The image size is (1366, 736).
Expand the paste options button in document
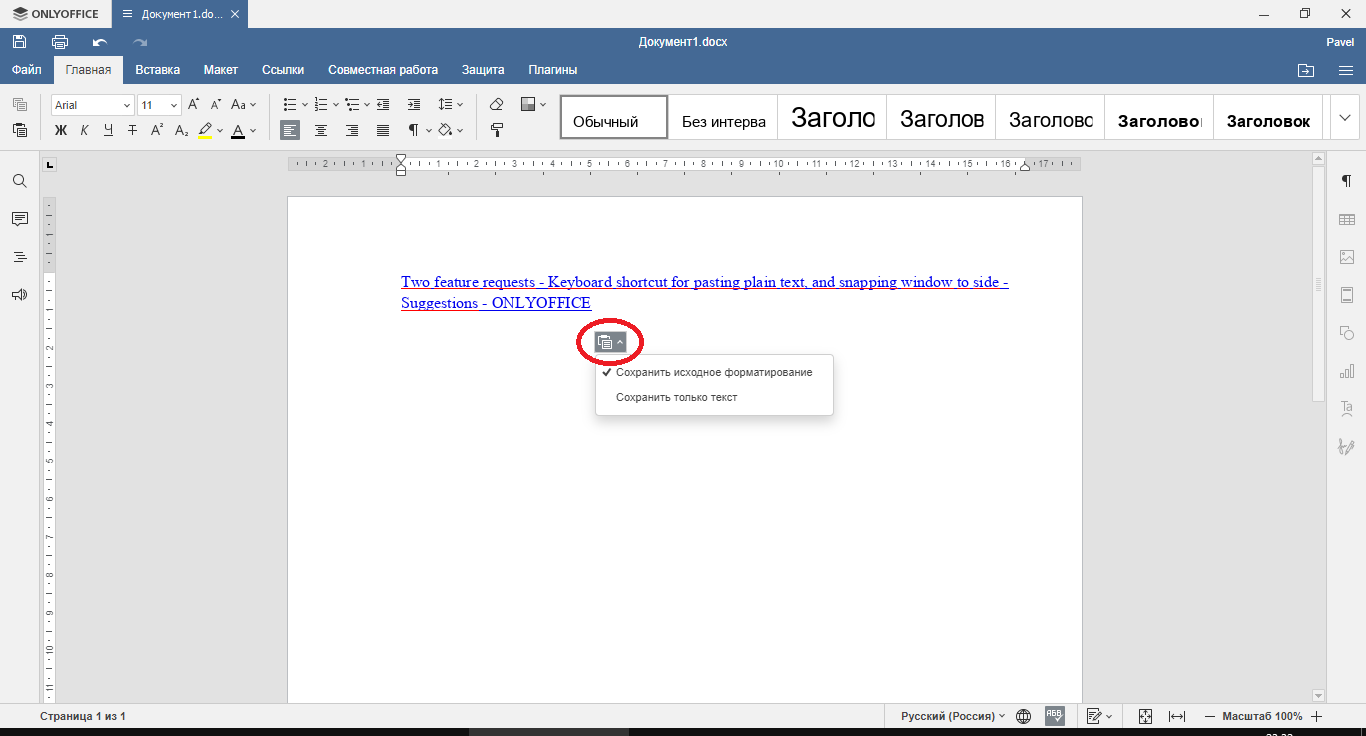[610, 342]
